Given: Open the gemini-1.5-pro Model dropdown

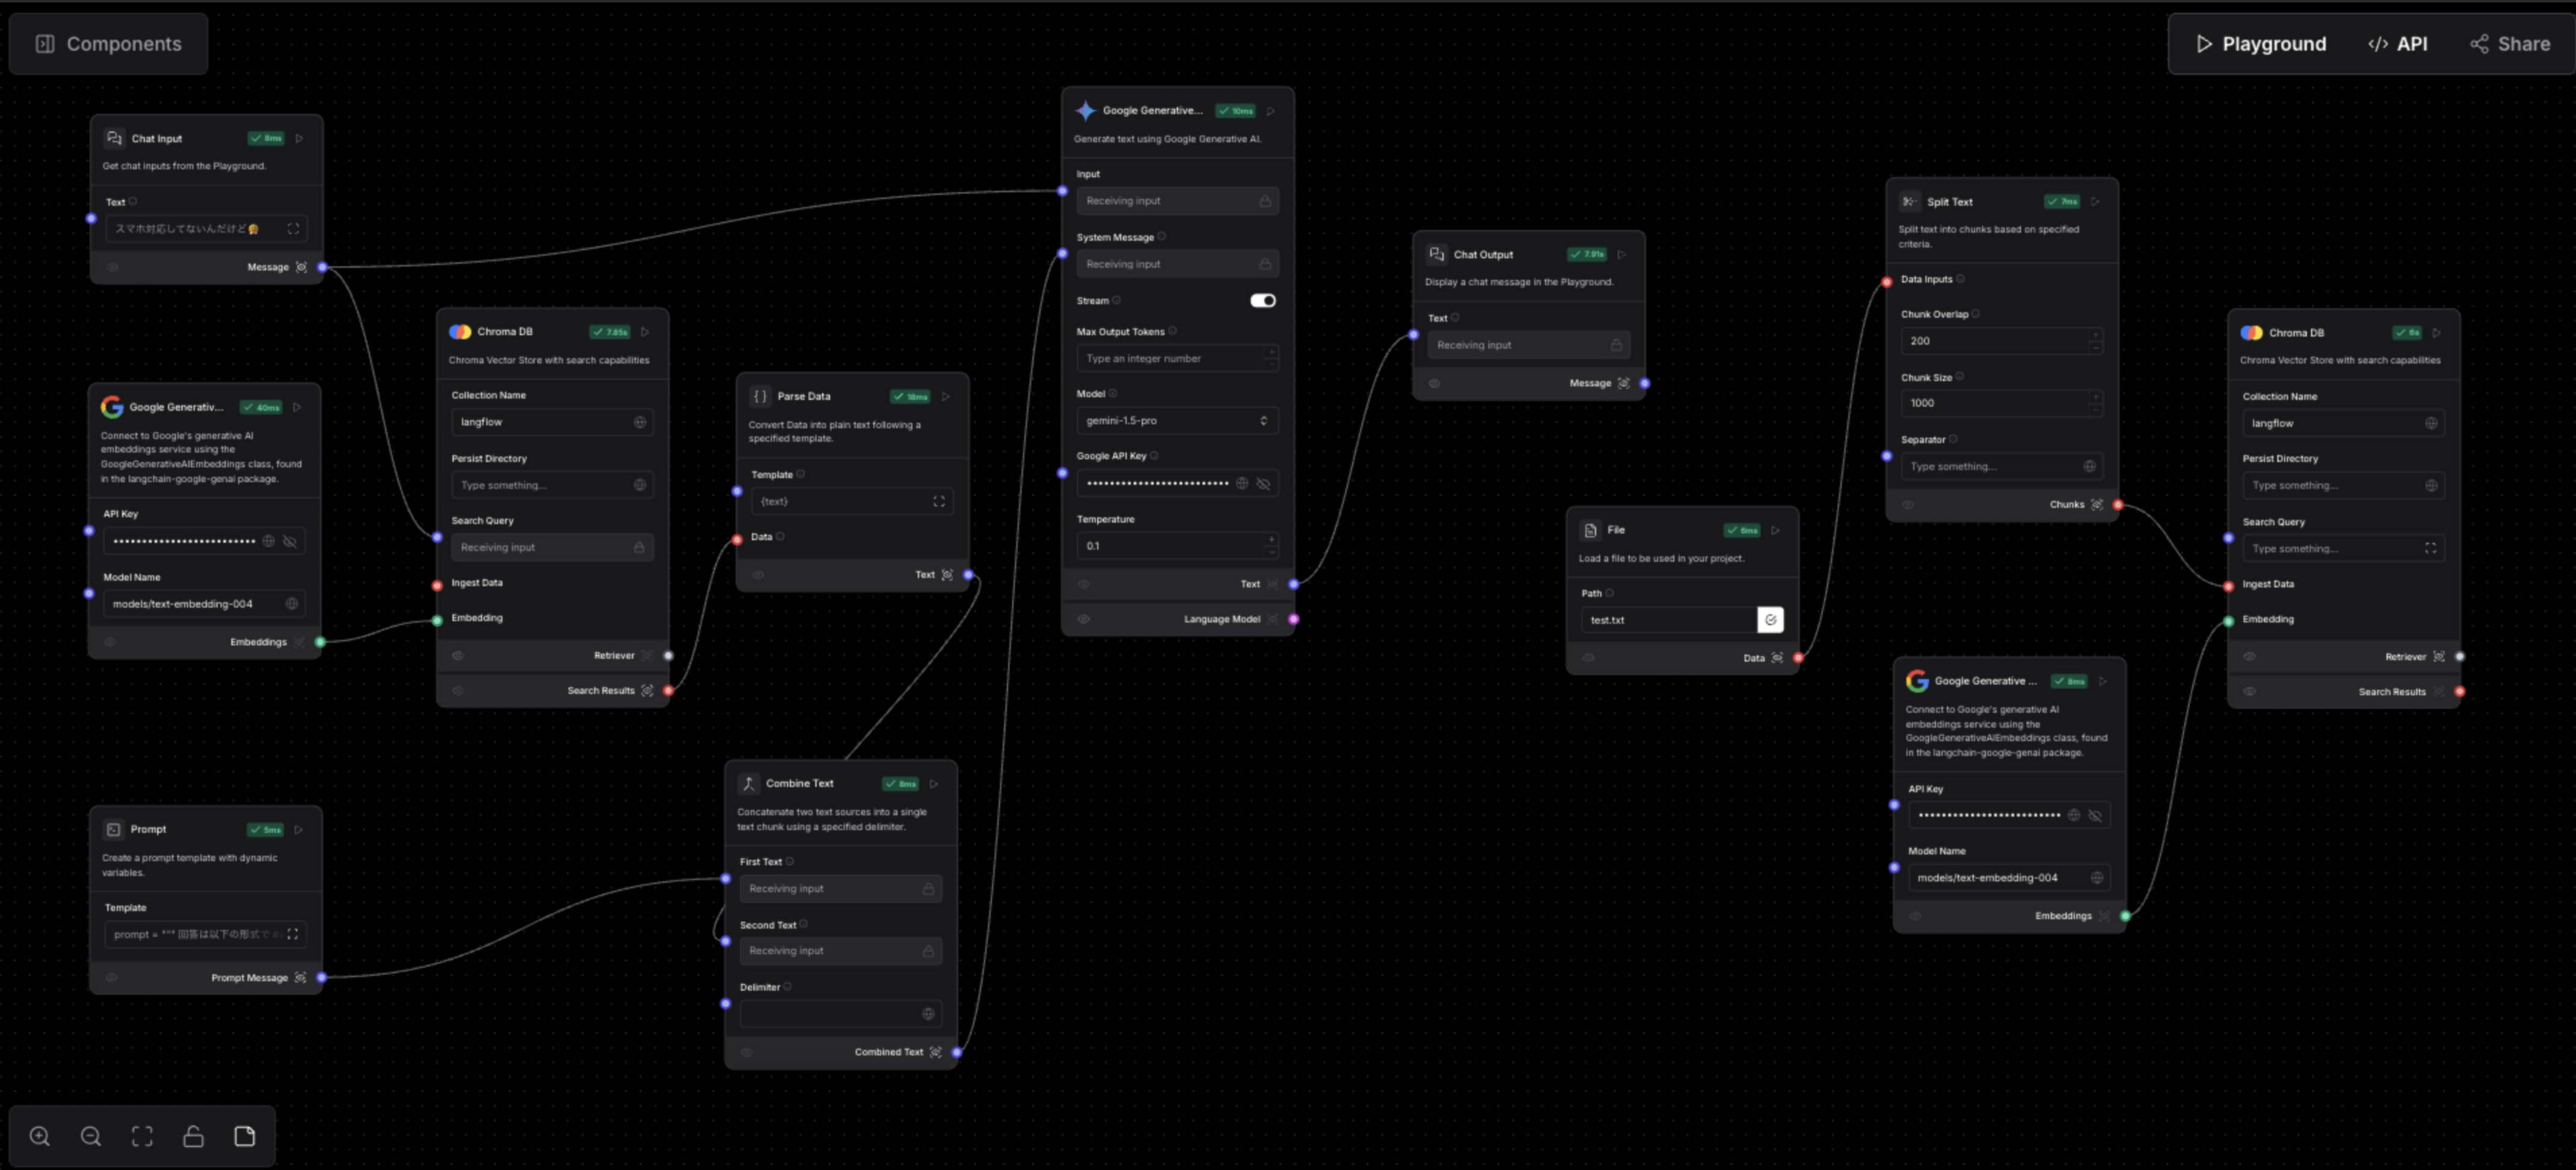Looking at the screenshot, I should [1176, 421].
